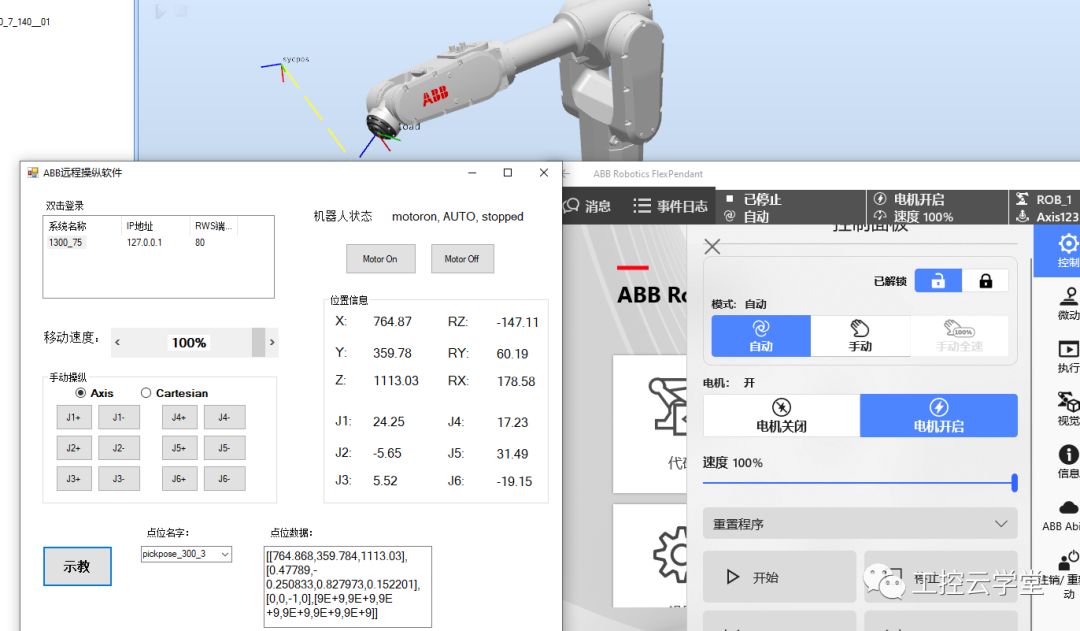Expand the 重置程序 dropdown
The height and width of the screenshot is (631, 1080).
click(860, 524)
